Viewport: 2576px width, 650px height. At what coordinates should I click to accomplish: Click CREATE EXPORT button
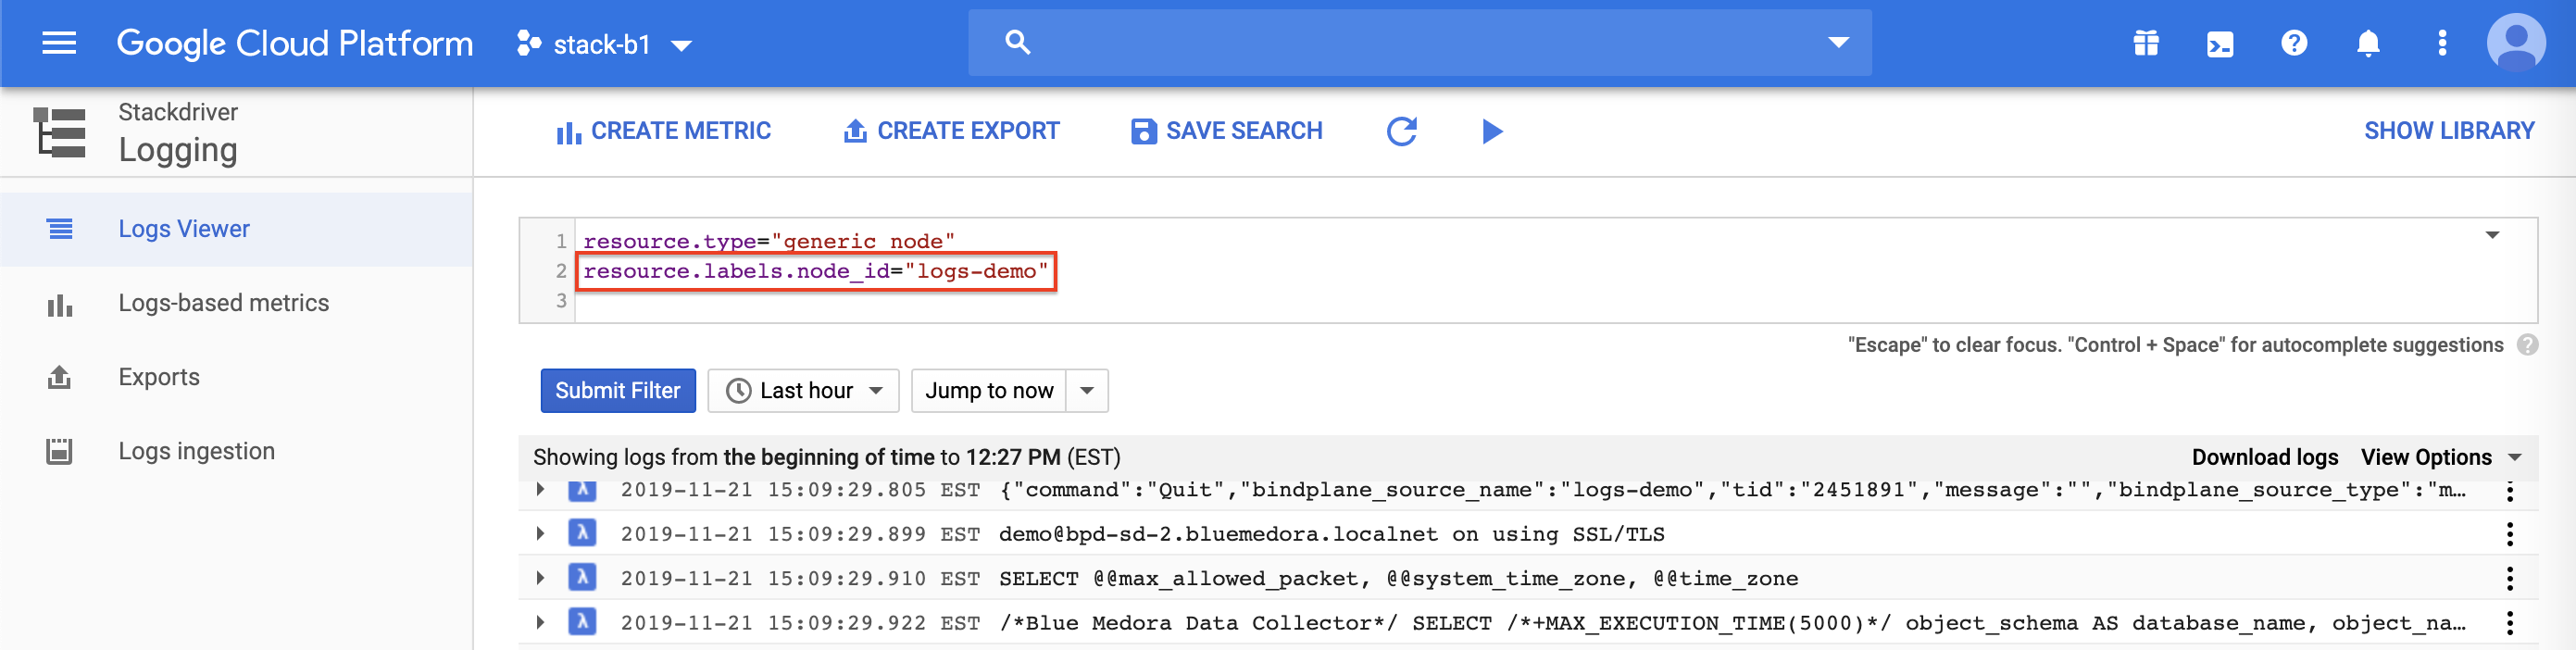[951, 131]
